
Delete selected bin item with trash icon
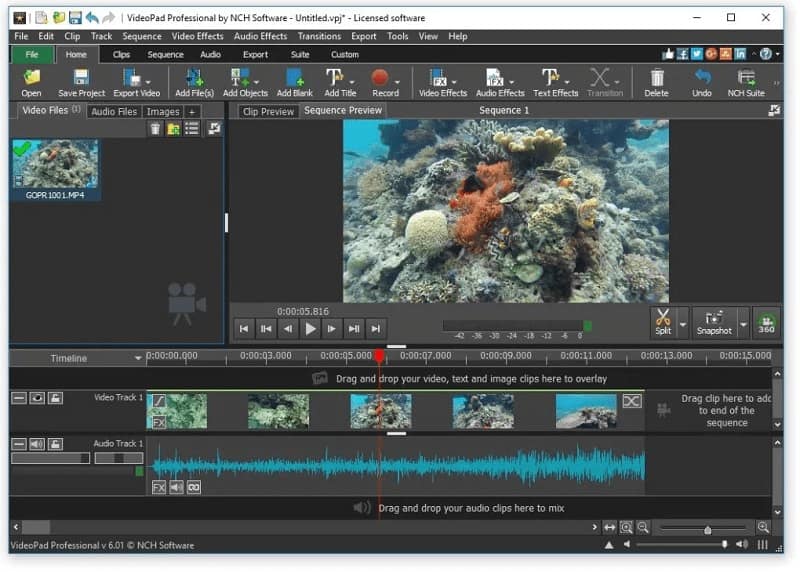(x=155, y=128)
